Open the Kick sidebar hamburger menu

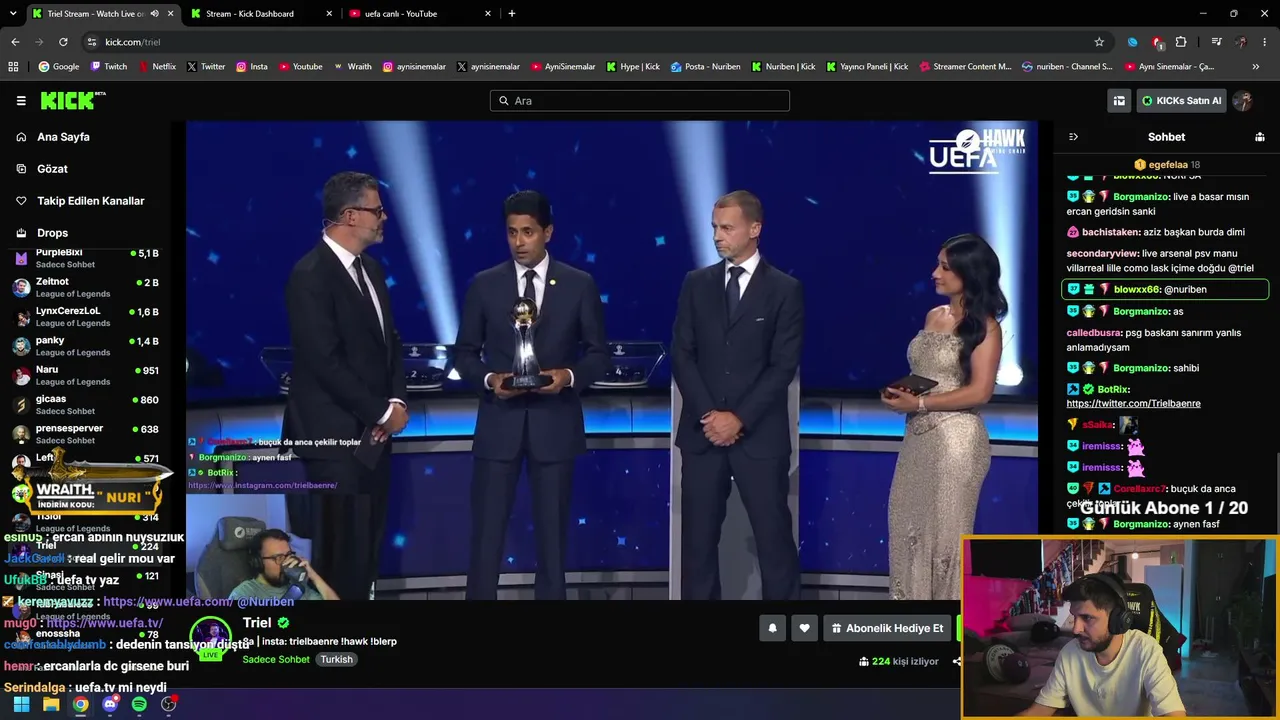(x=21, y=101)
